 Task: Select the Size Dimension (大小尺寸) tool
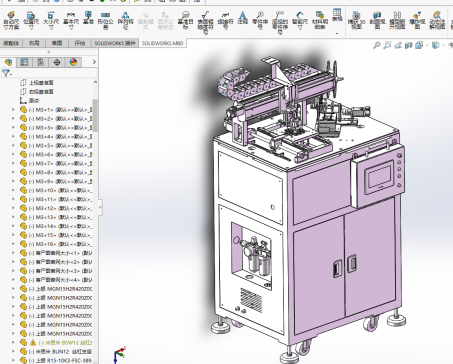51,20
